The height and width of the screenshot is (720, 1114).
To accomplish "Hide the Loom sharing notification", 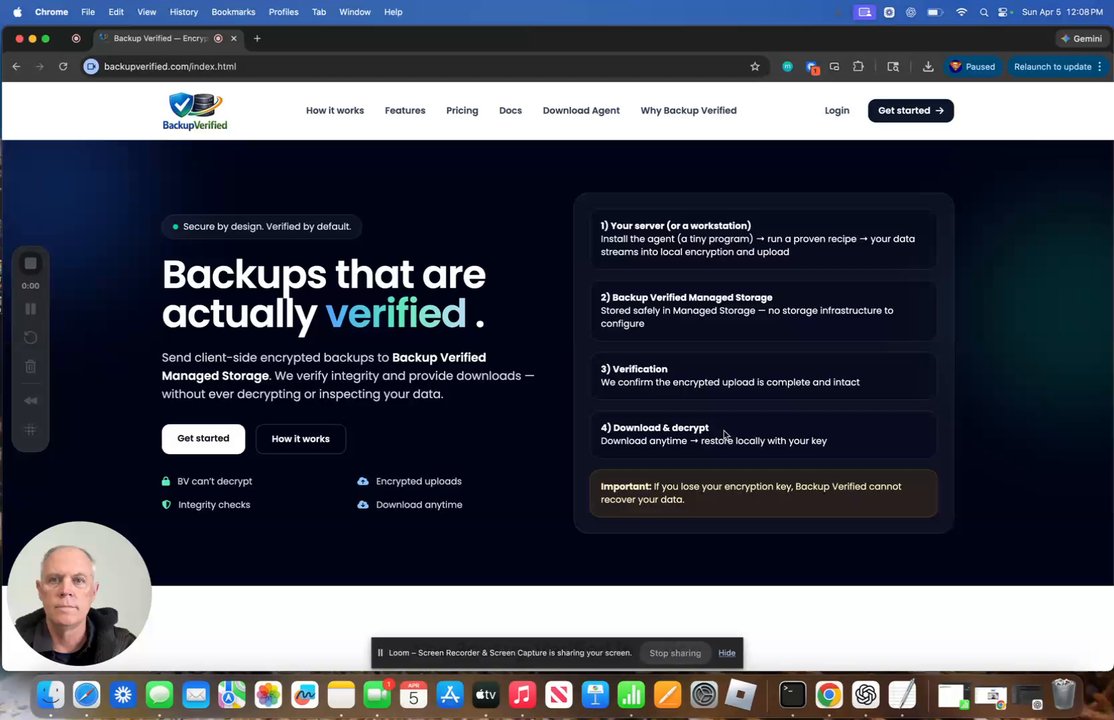I will click(727, 653).
